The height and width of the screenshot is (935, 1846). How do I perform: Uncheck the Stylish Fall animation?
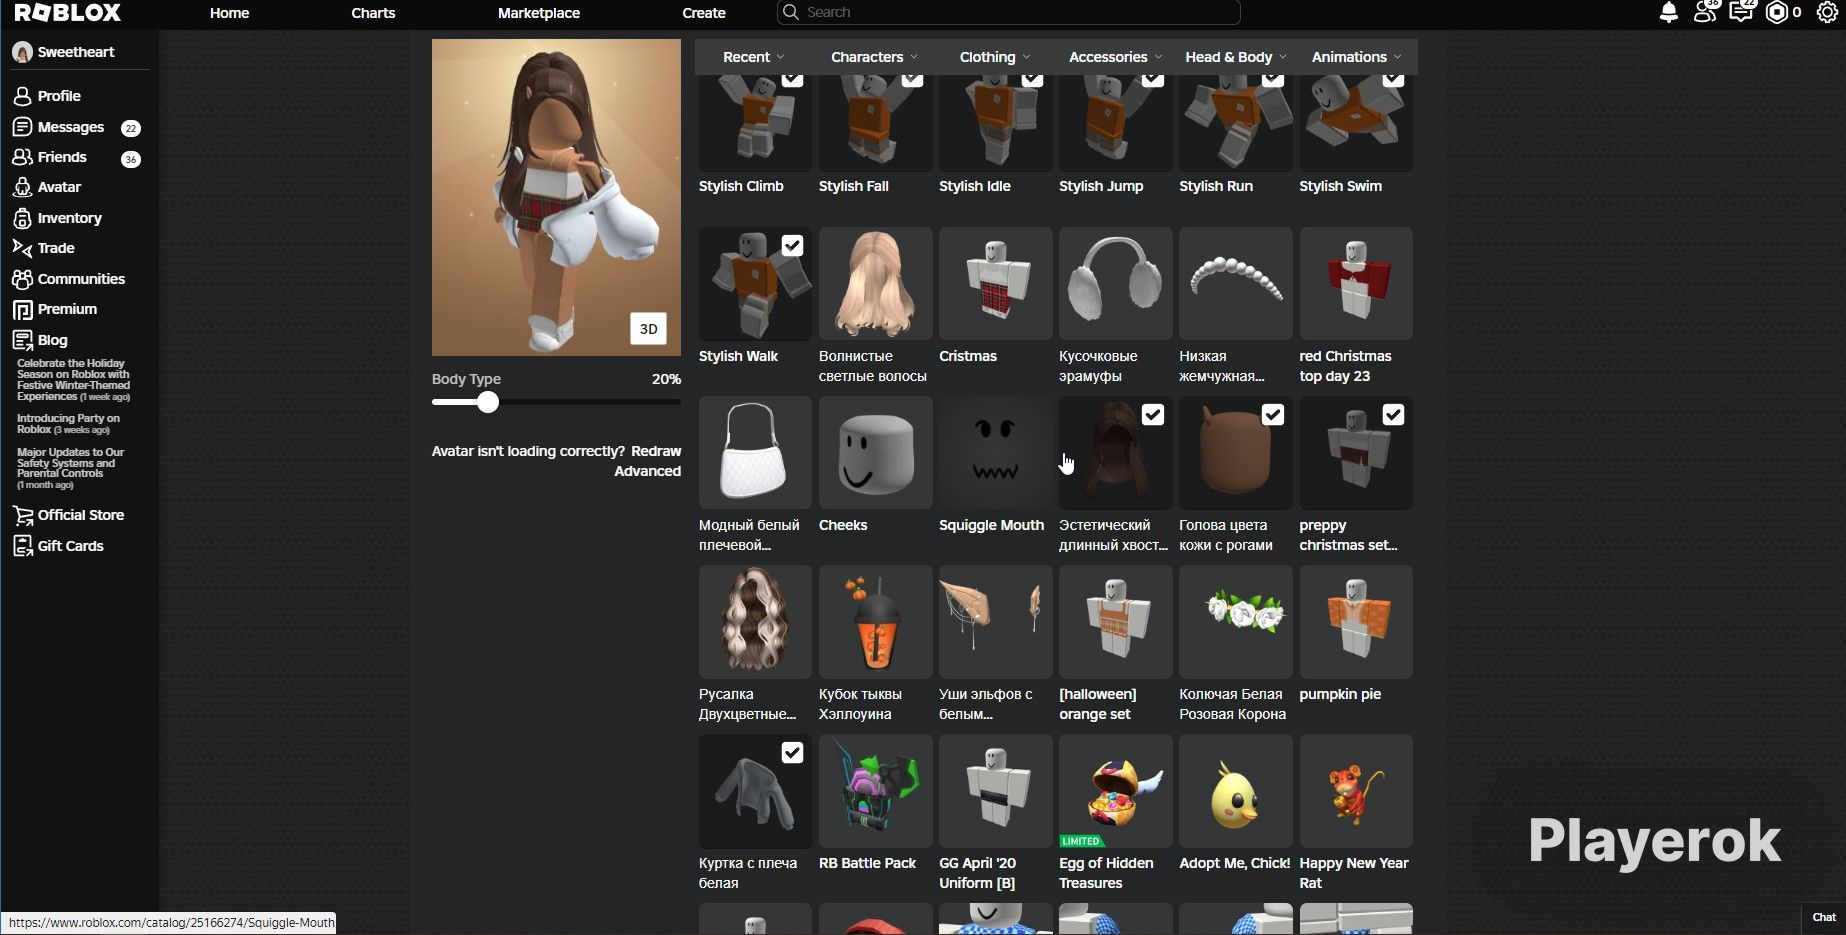coord(912,79)
